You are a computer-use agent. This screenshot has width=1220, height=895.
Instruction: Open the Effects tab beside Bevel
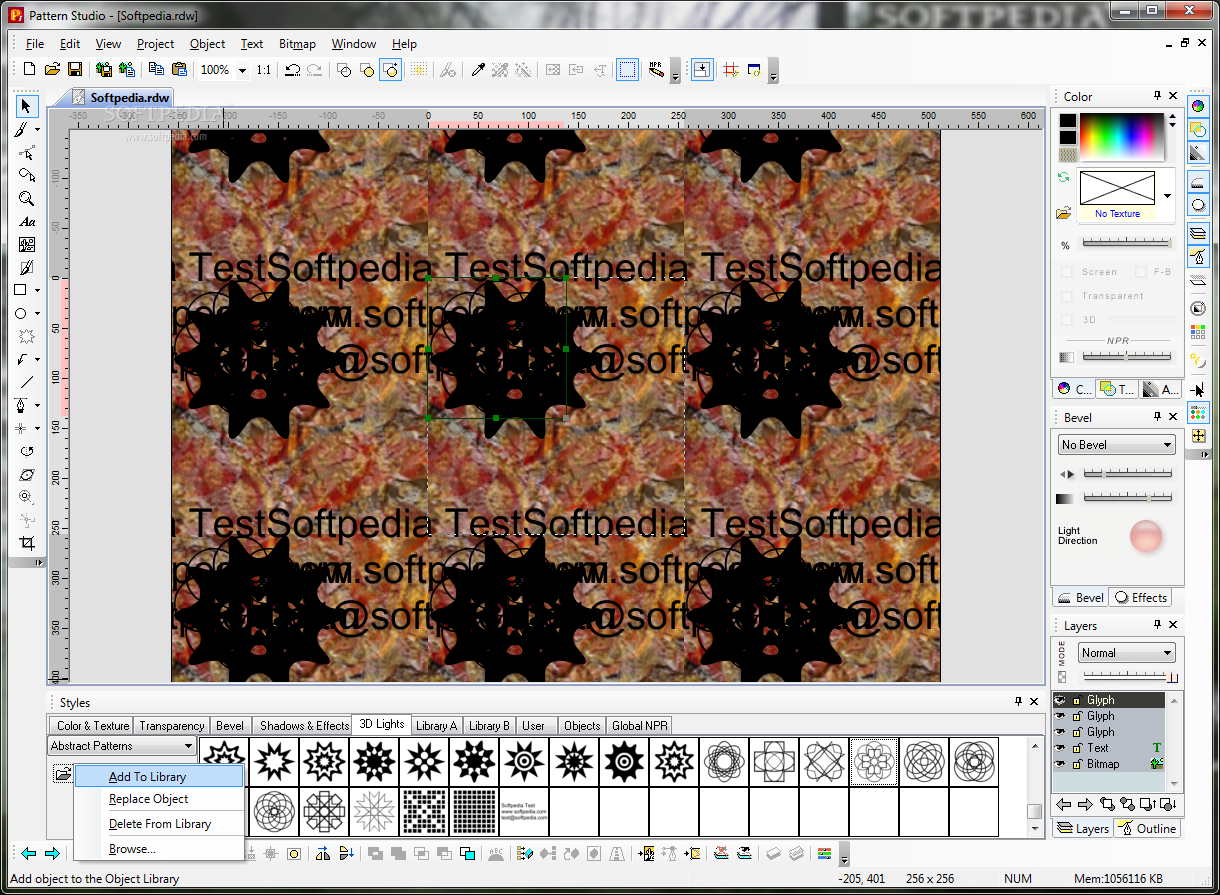click(1140, 598)
